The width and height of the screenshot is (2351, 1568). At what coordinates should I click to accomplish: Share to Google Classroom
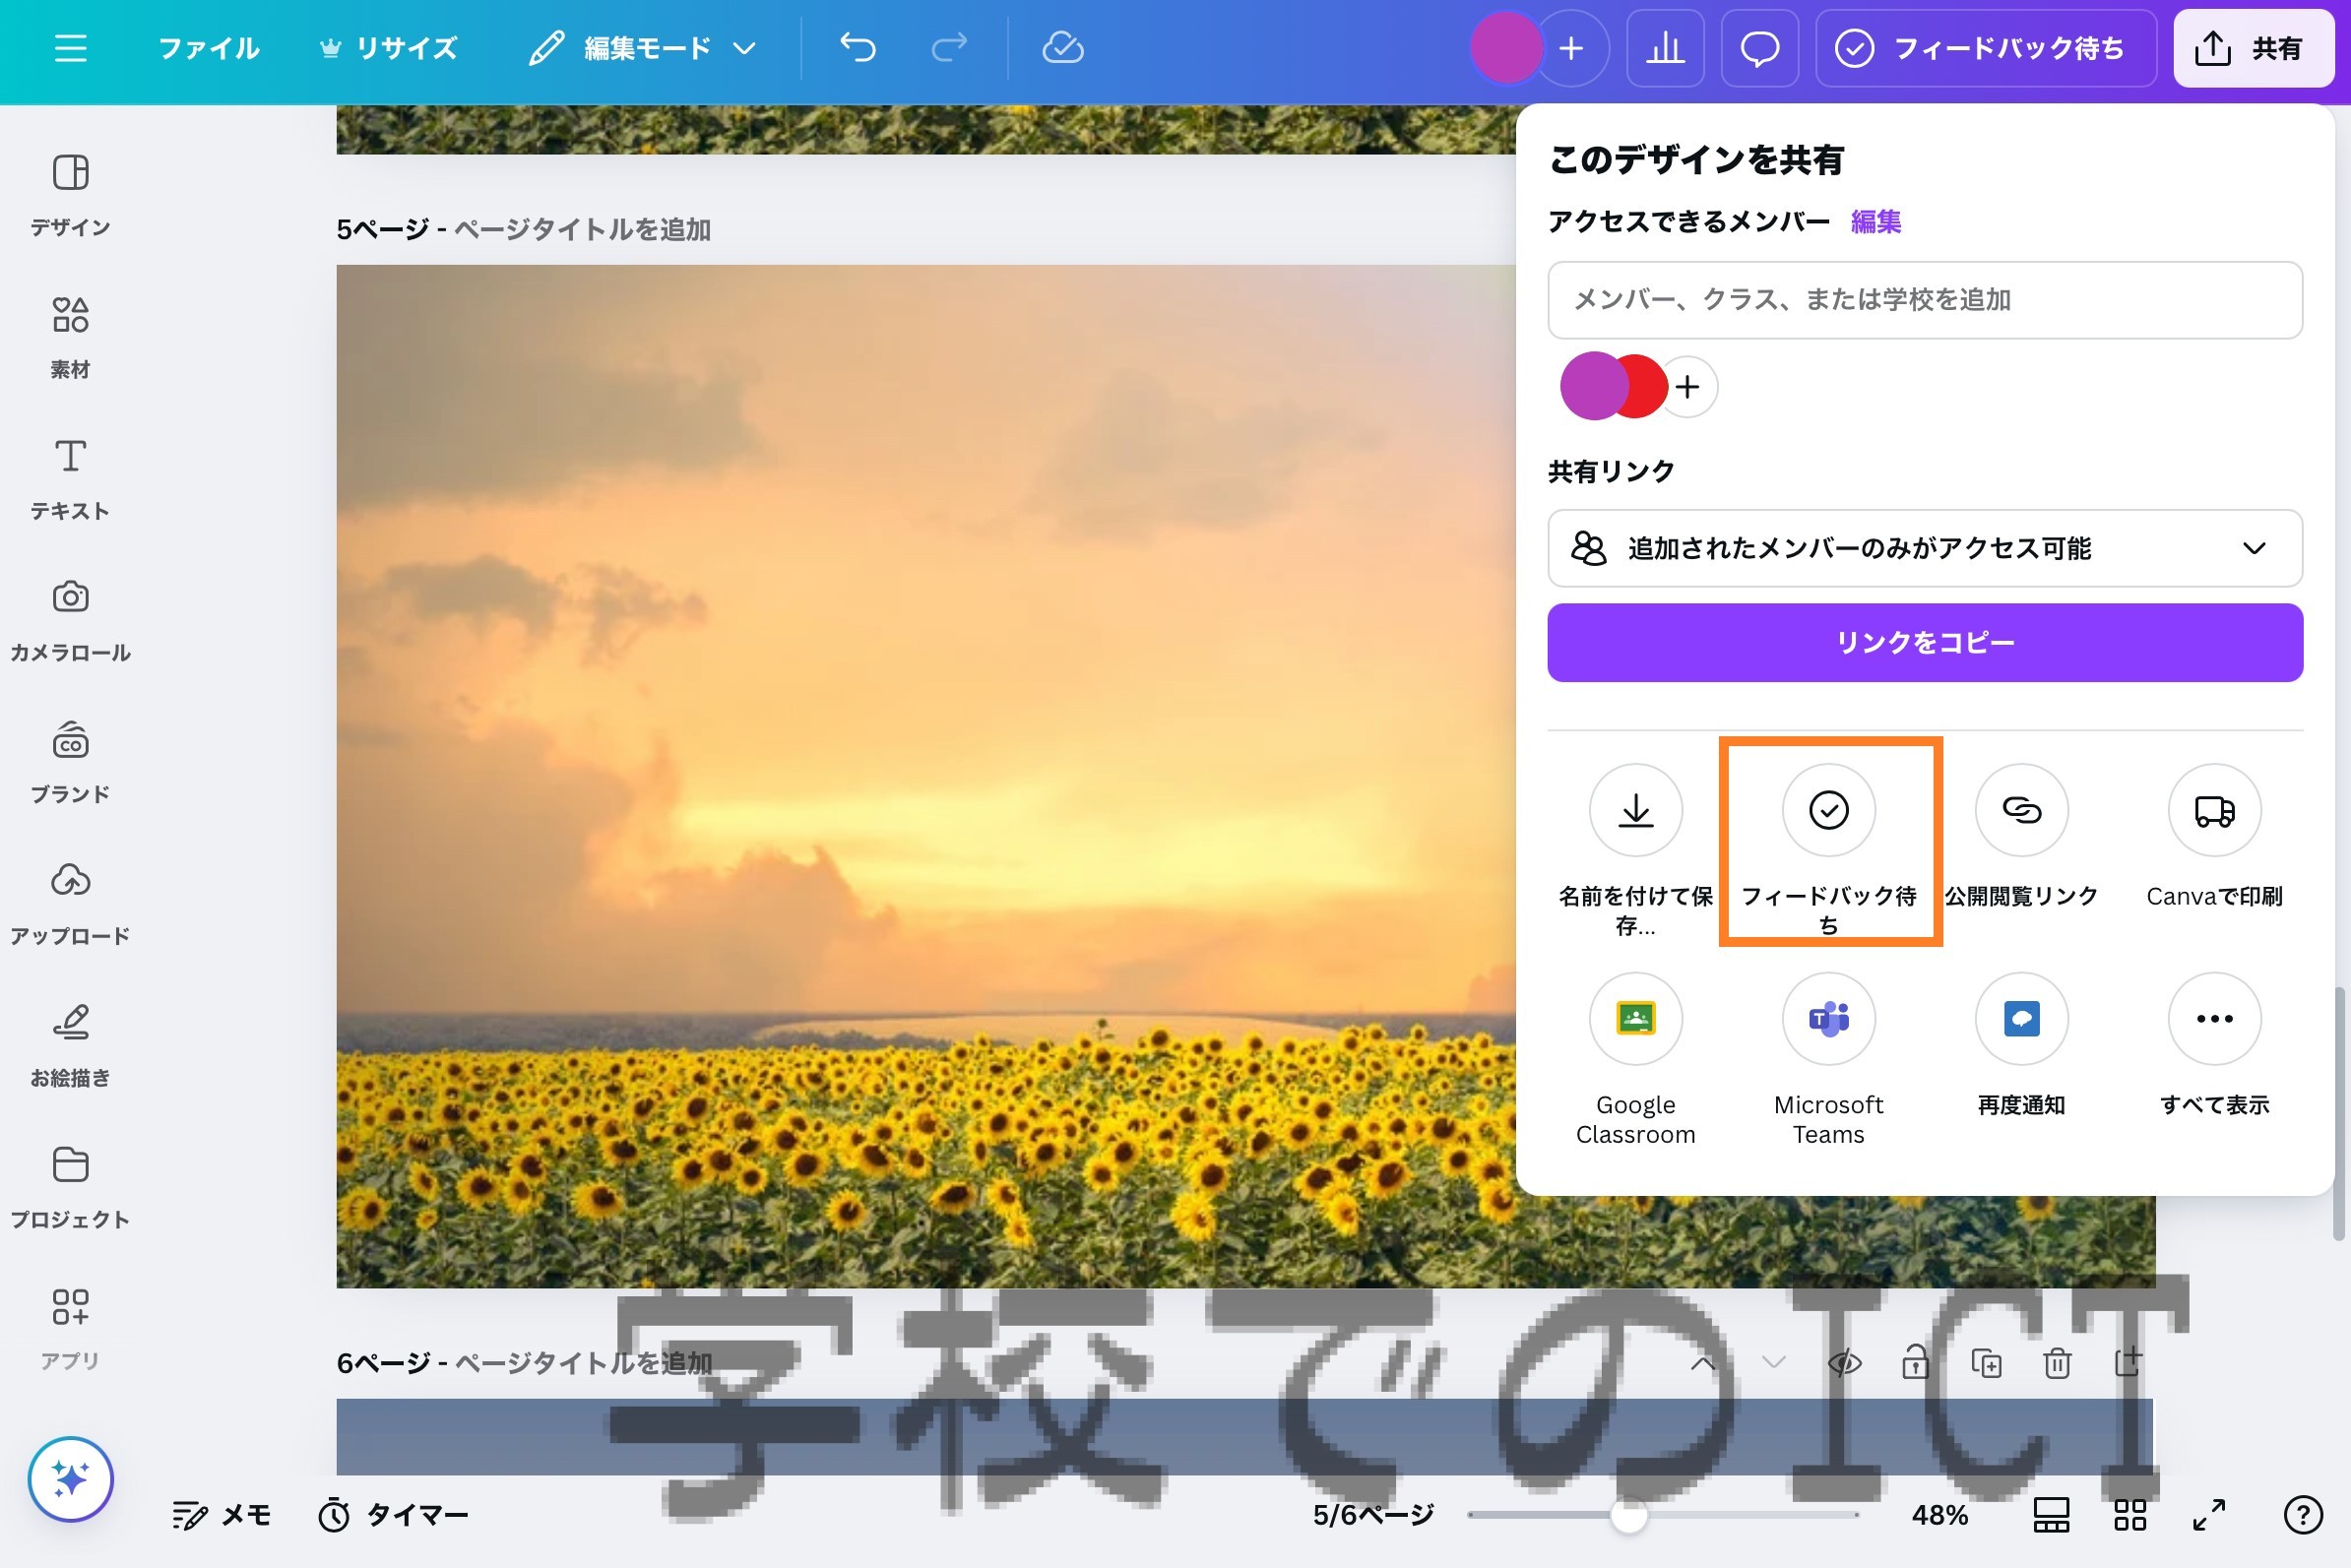click(x=1635, y=1060)
